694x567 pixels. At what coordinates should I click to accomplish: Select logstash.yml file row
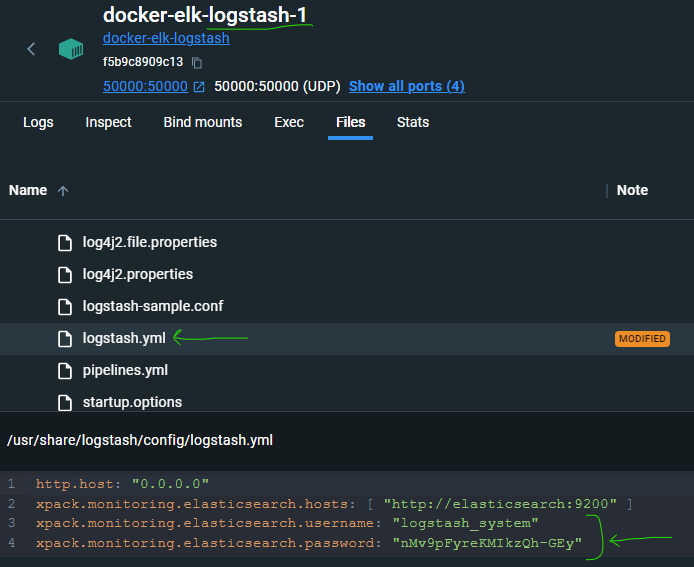coord(347,339)
